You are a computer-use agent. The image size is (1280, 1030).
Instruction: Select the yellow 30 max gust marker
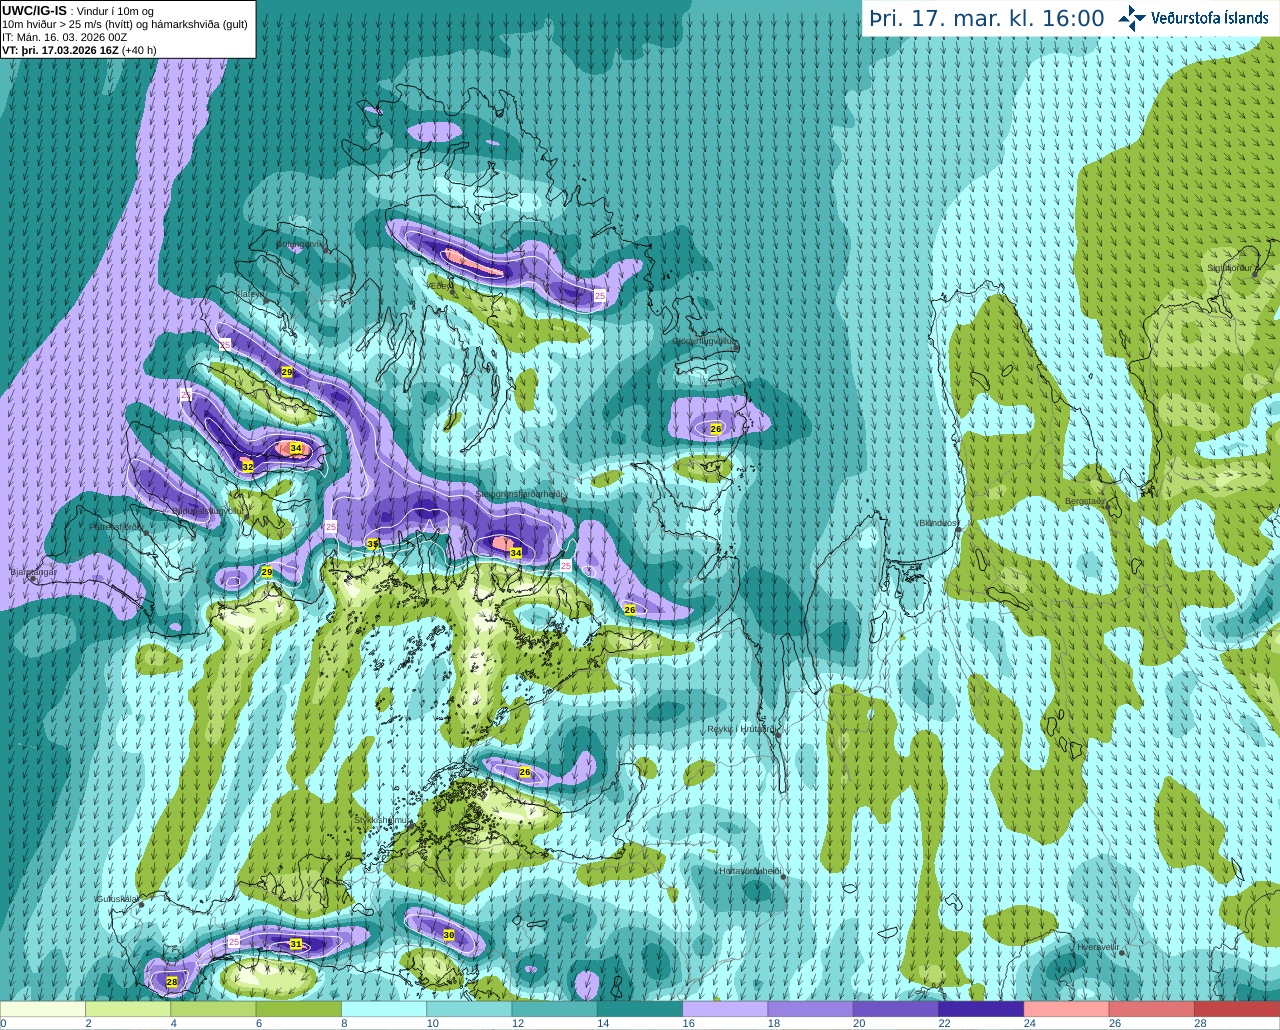[x=449, y=935]
